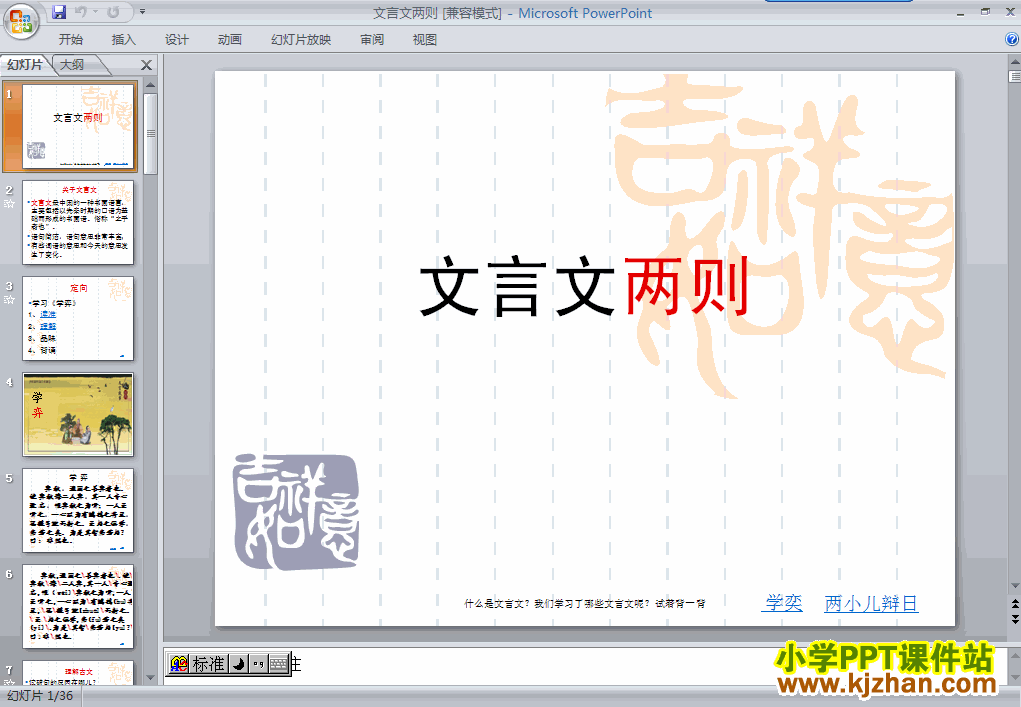Save the presentation with the floppy icon
The width and height of the screenshot is (1021, 707).
[x=59, y=12]
